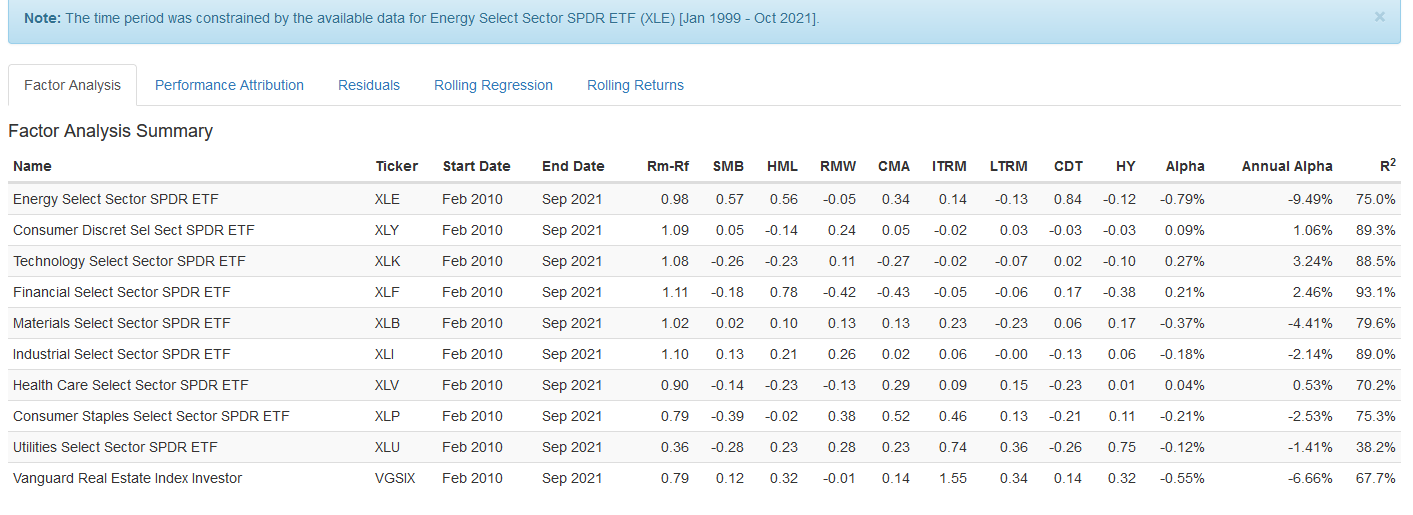The width and height of the screenshot is (1413, 515).
Task: Select Vanguard Real Estate Index Investor name
Action: click(127, 478)
